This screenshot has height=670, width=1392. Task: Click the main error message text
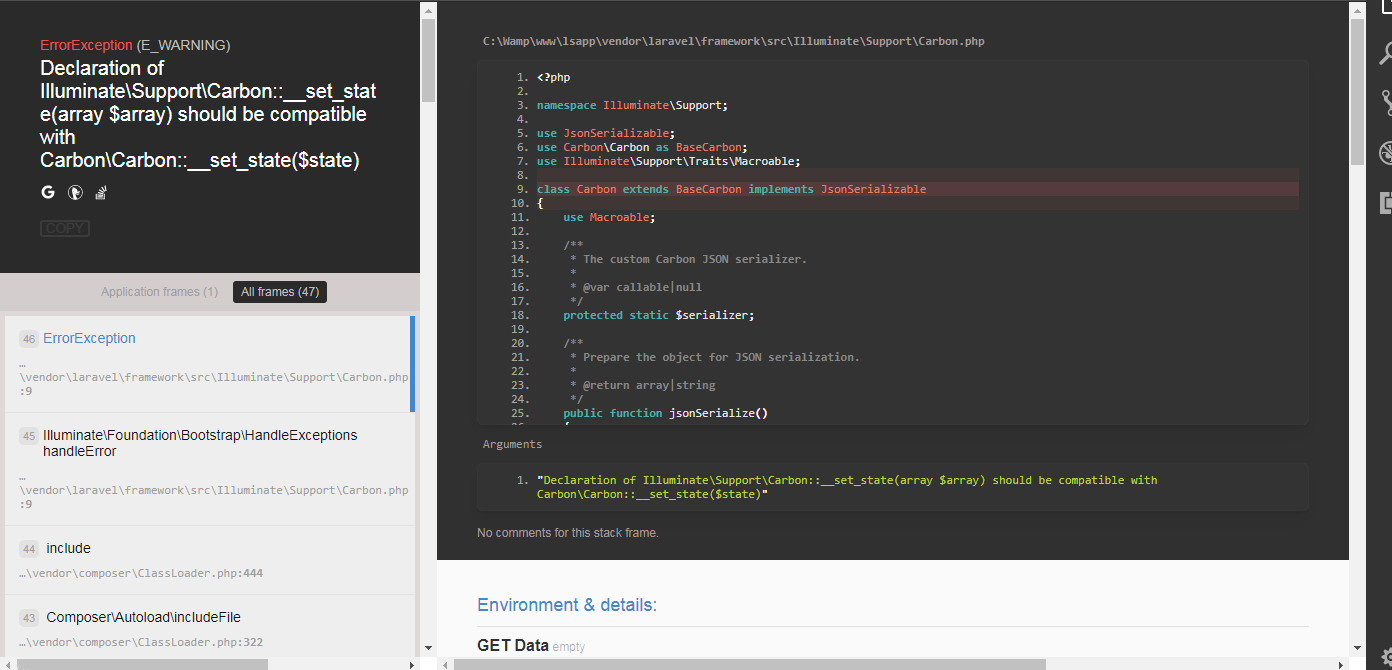(208, 114)
